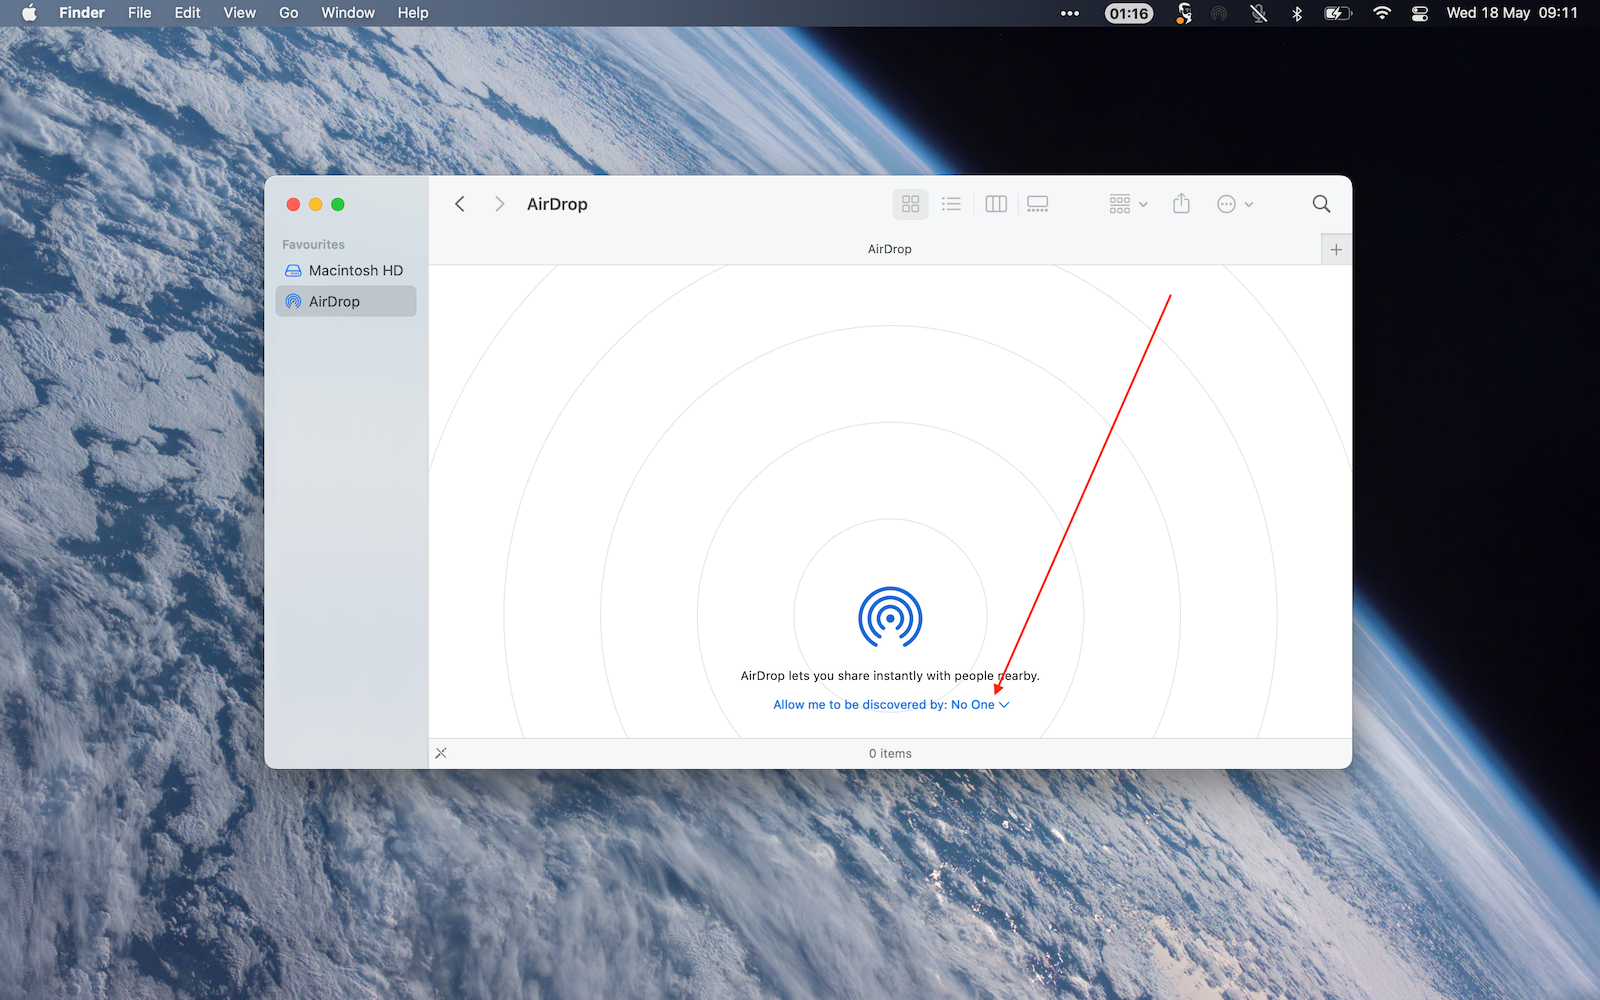The image size is (1600, 1000).
Task: Click the AirDrop window title text
Action: (x=557, y=204)
